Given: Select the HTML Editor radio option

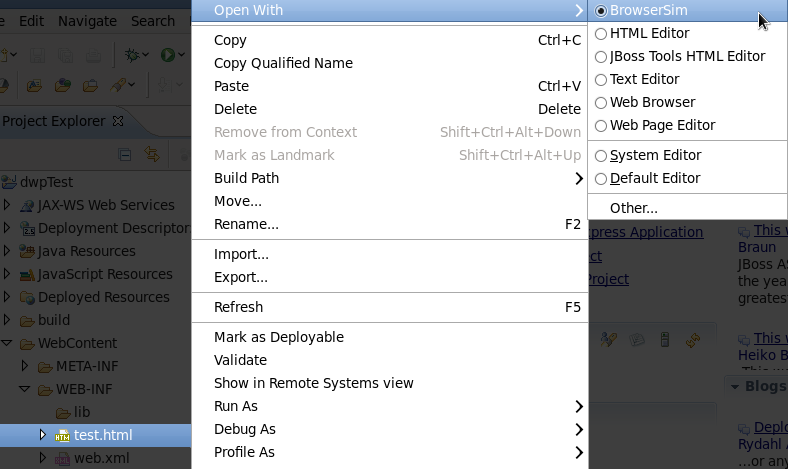Looking at the screenshot, I should [601, 33].
